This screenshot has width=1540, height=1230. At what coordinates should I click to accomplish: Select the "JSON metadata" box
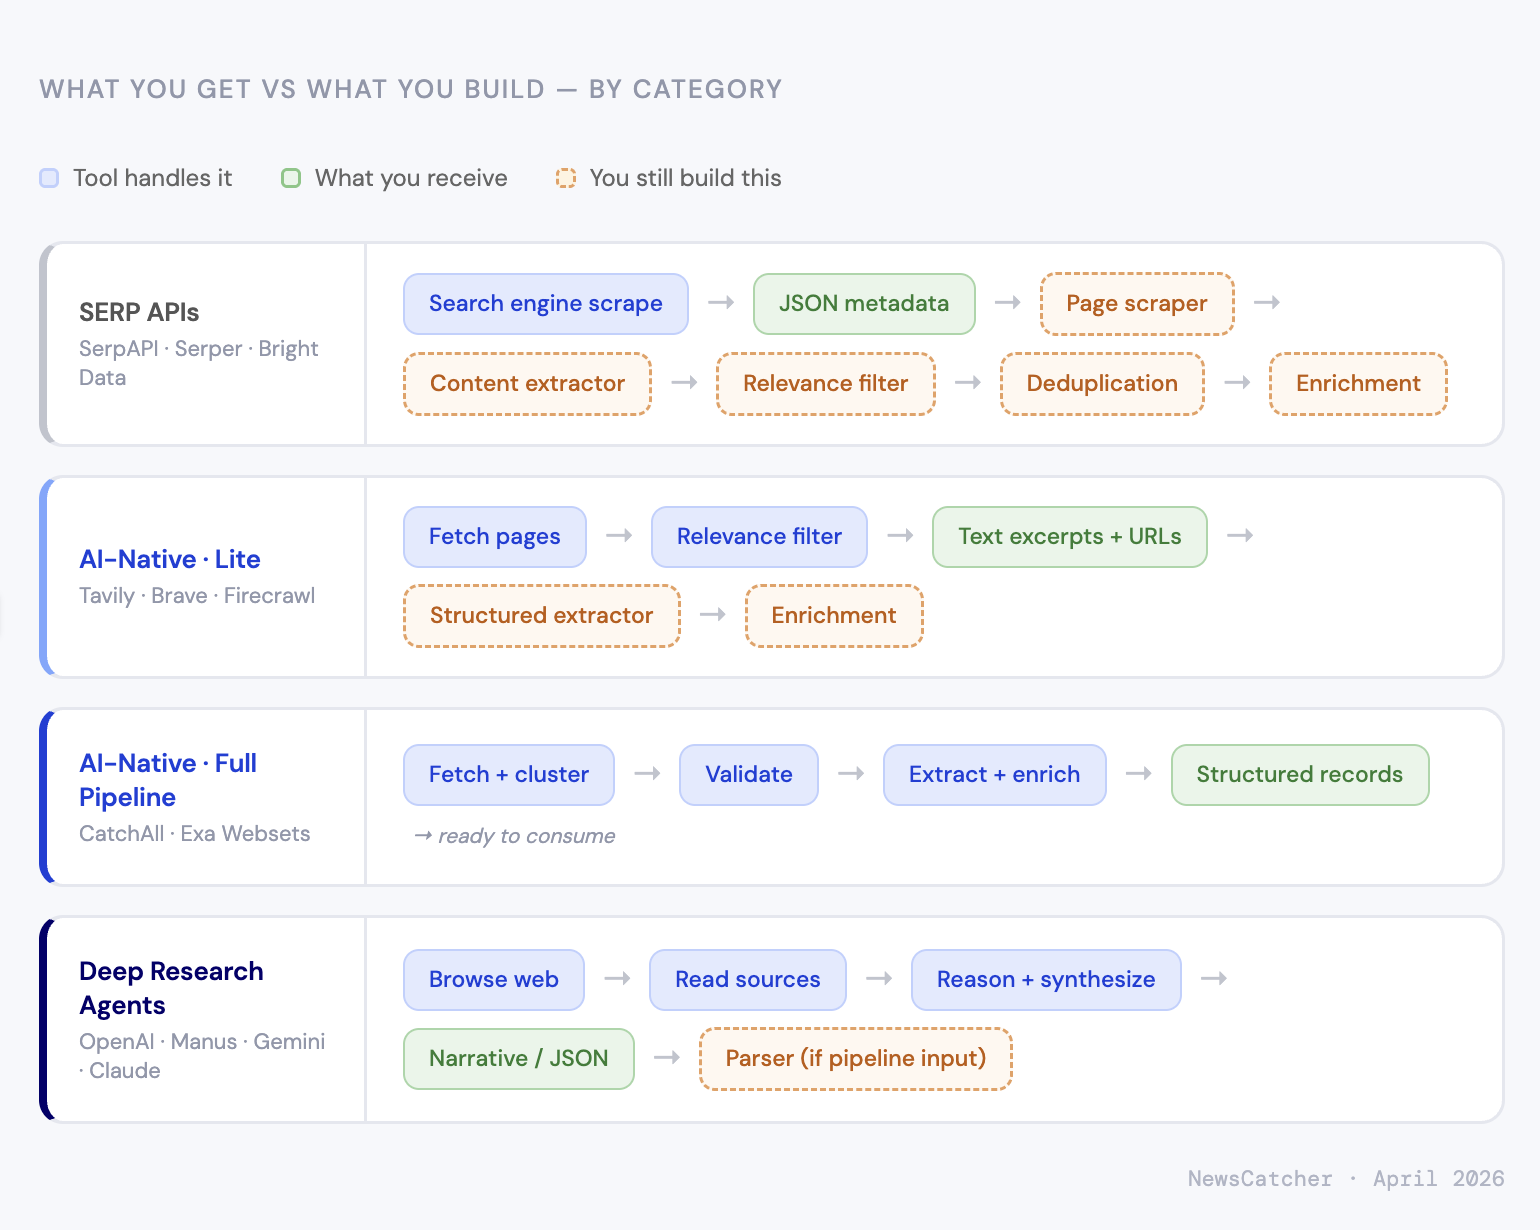click(864, 304)
